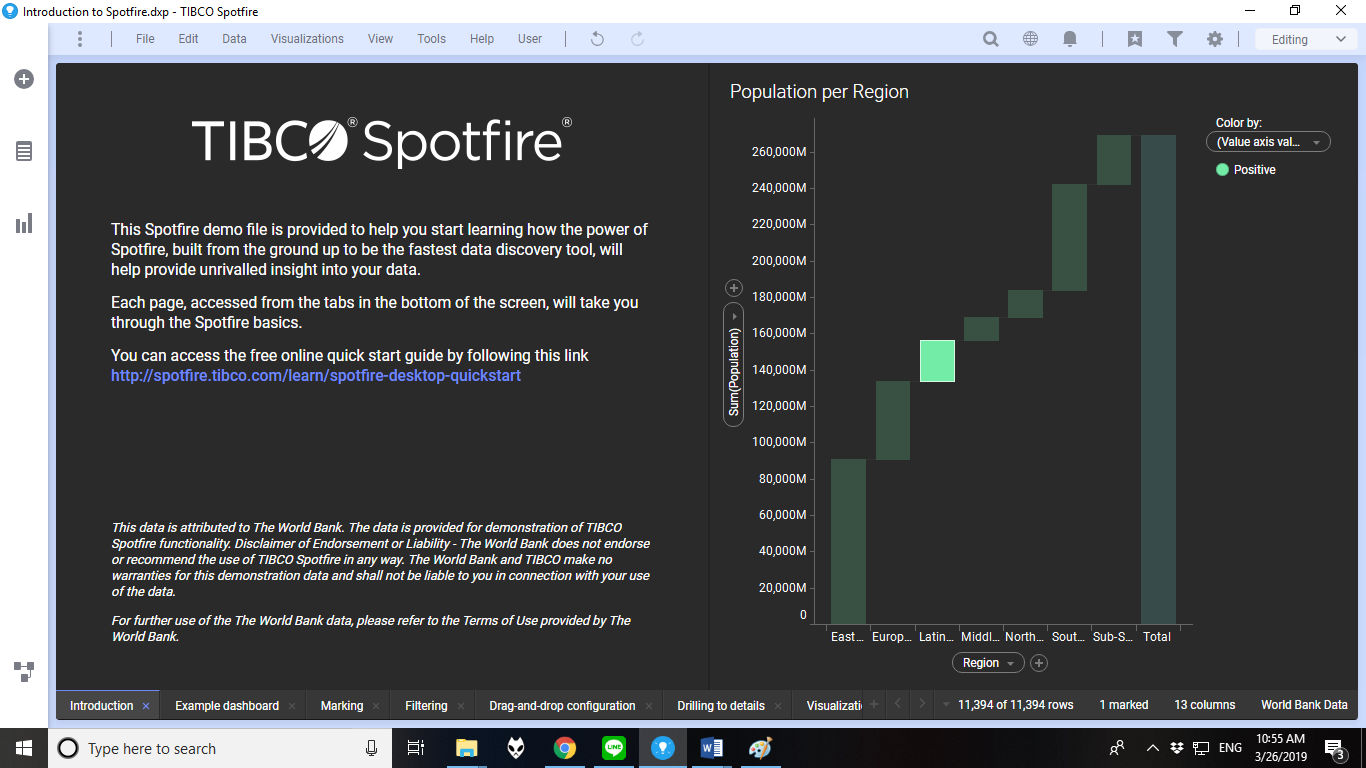Click the Positive legend color swatch

point(1222,170)
